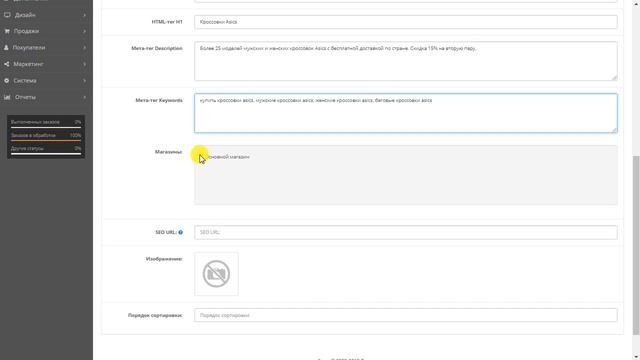Click the Мета-тег Description label
This screenshot has width=640, height=360.
[x=157, y=48]
